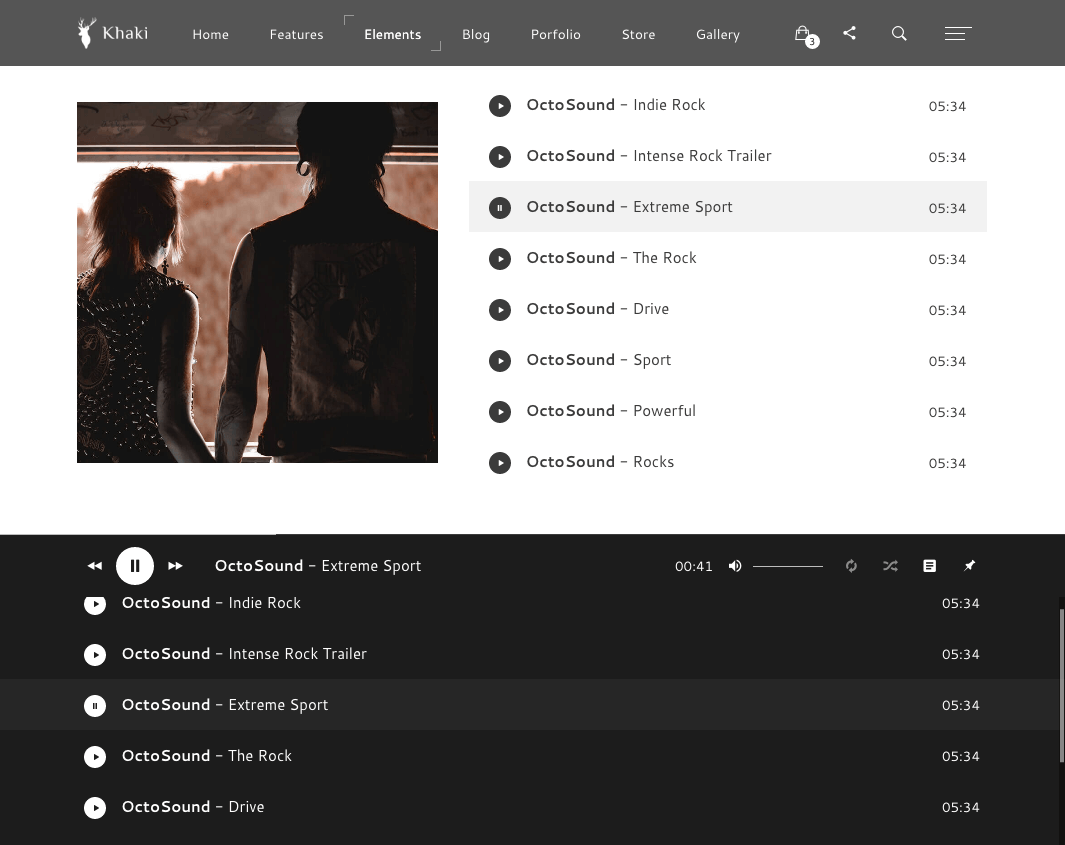This screenshot has height=845, width=1065.
Task: Open the share icon in navigation bar
Action: 849,33
